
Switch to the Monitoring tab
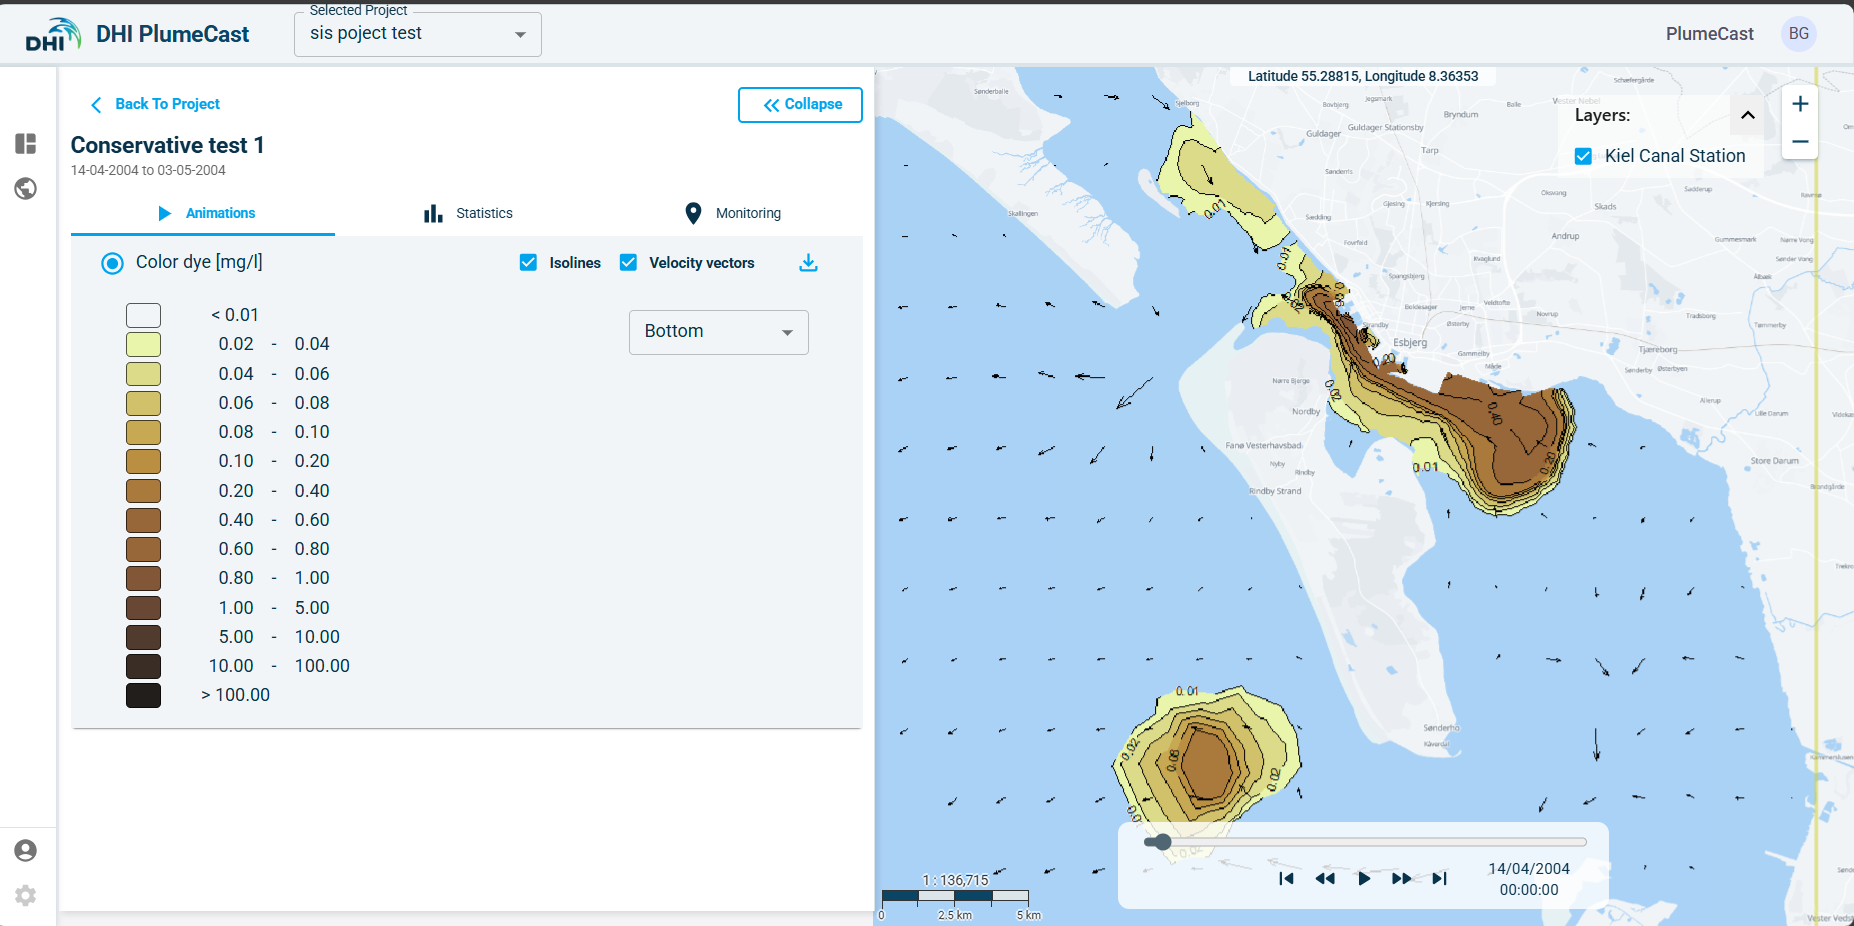(733, 213)
